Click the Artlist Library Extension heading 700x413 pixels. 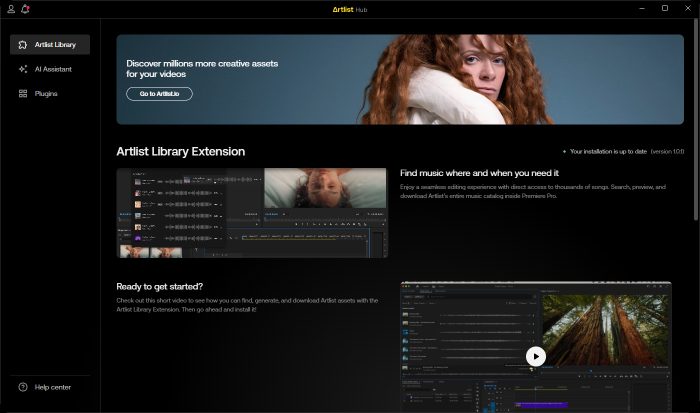pos(181,151)
